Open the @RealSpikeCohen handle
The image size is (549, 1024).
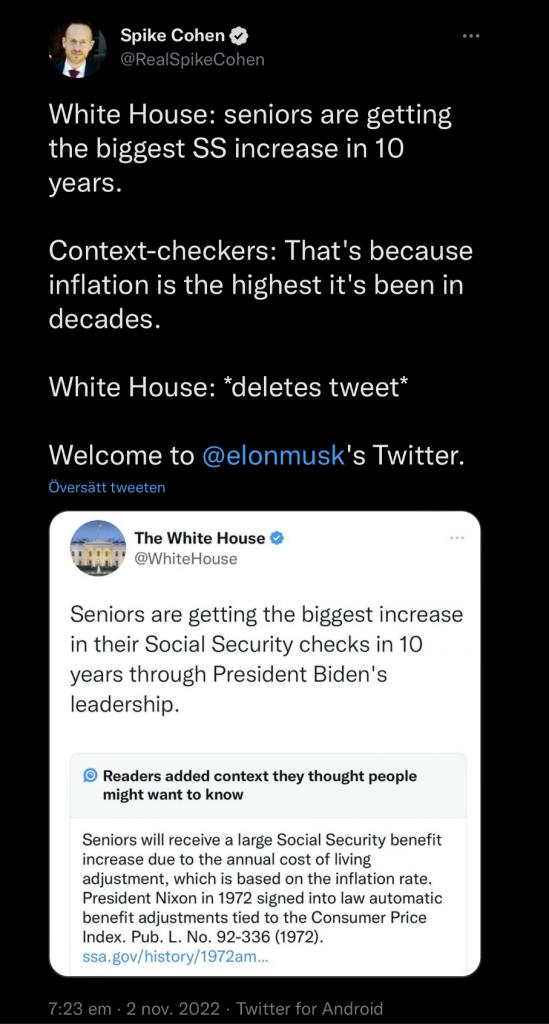click(193, 59)
